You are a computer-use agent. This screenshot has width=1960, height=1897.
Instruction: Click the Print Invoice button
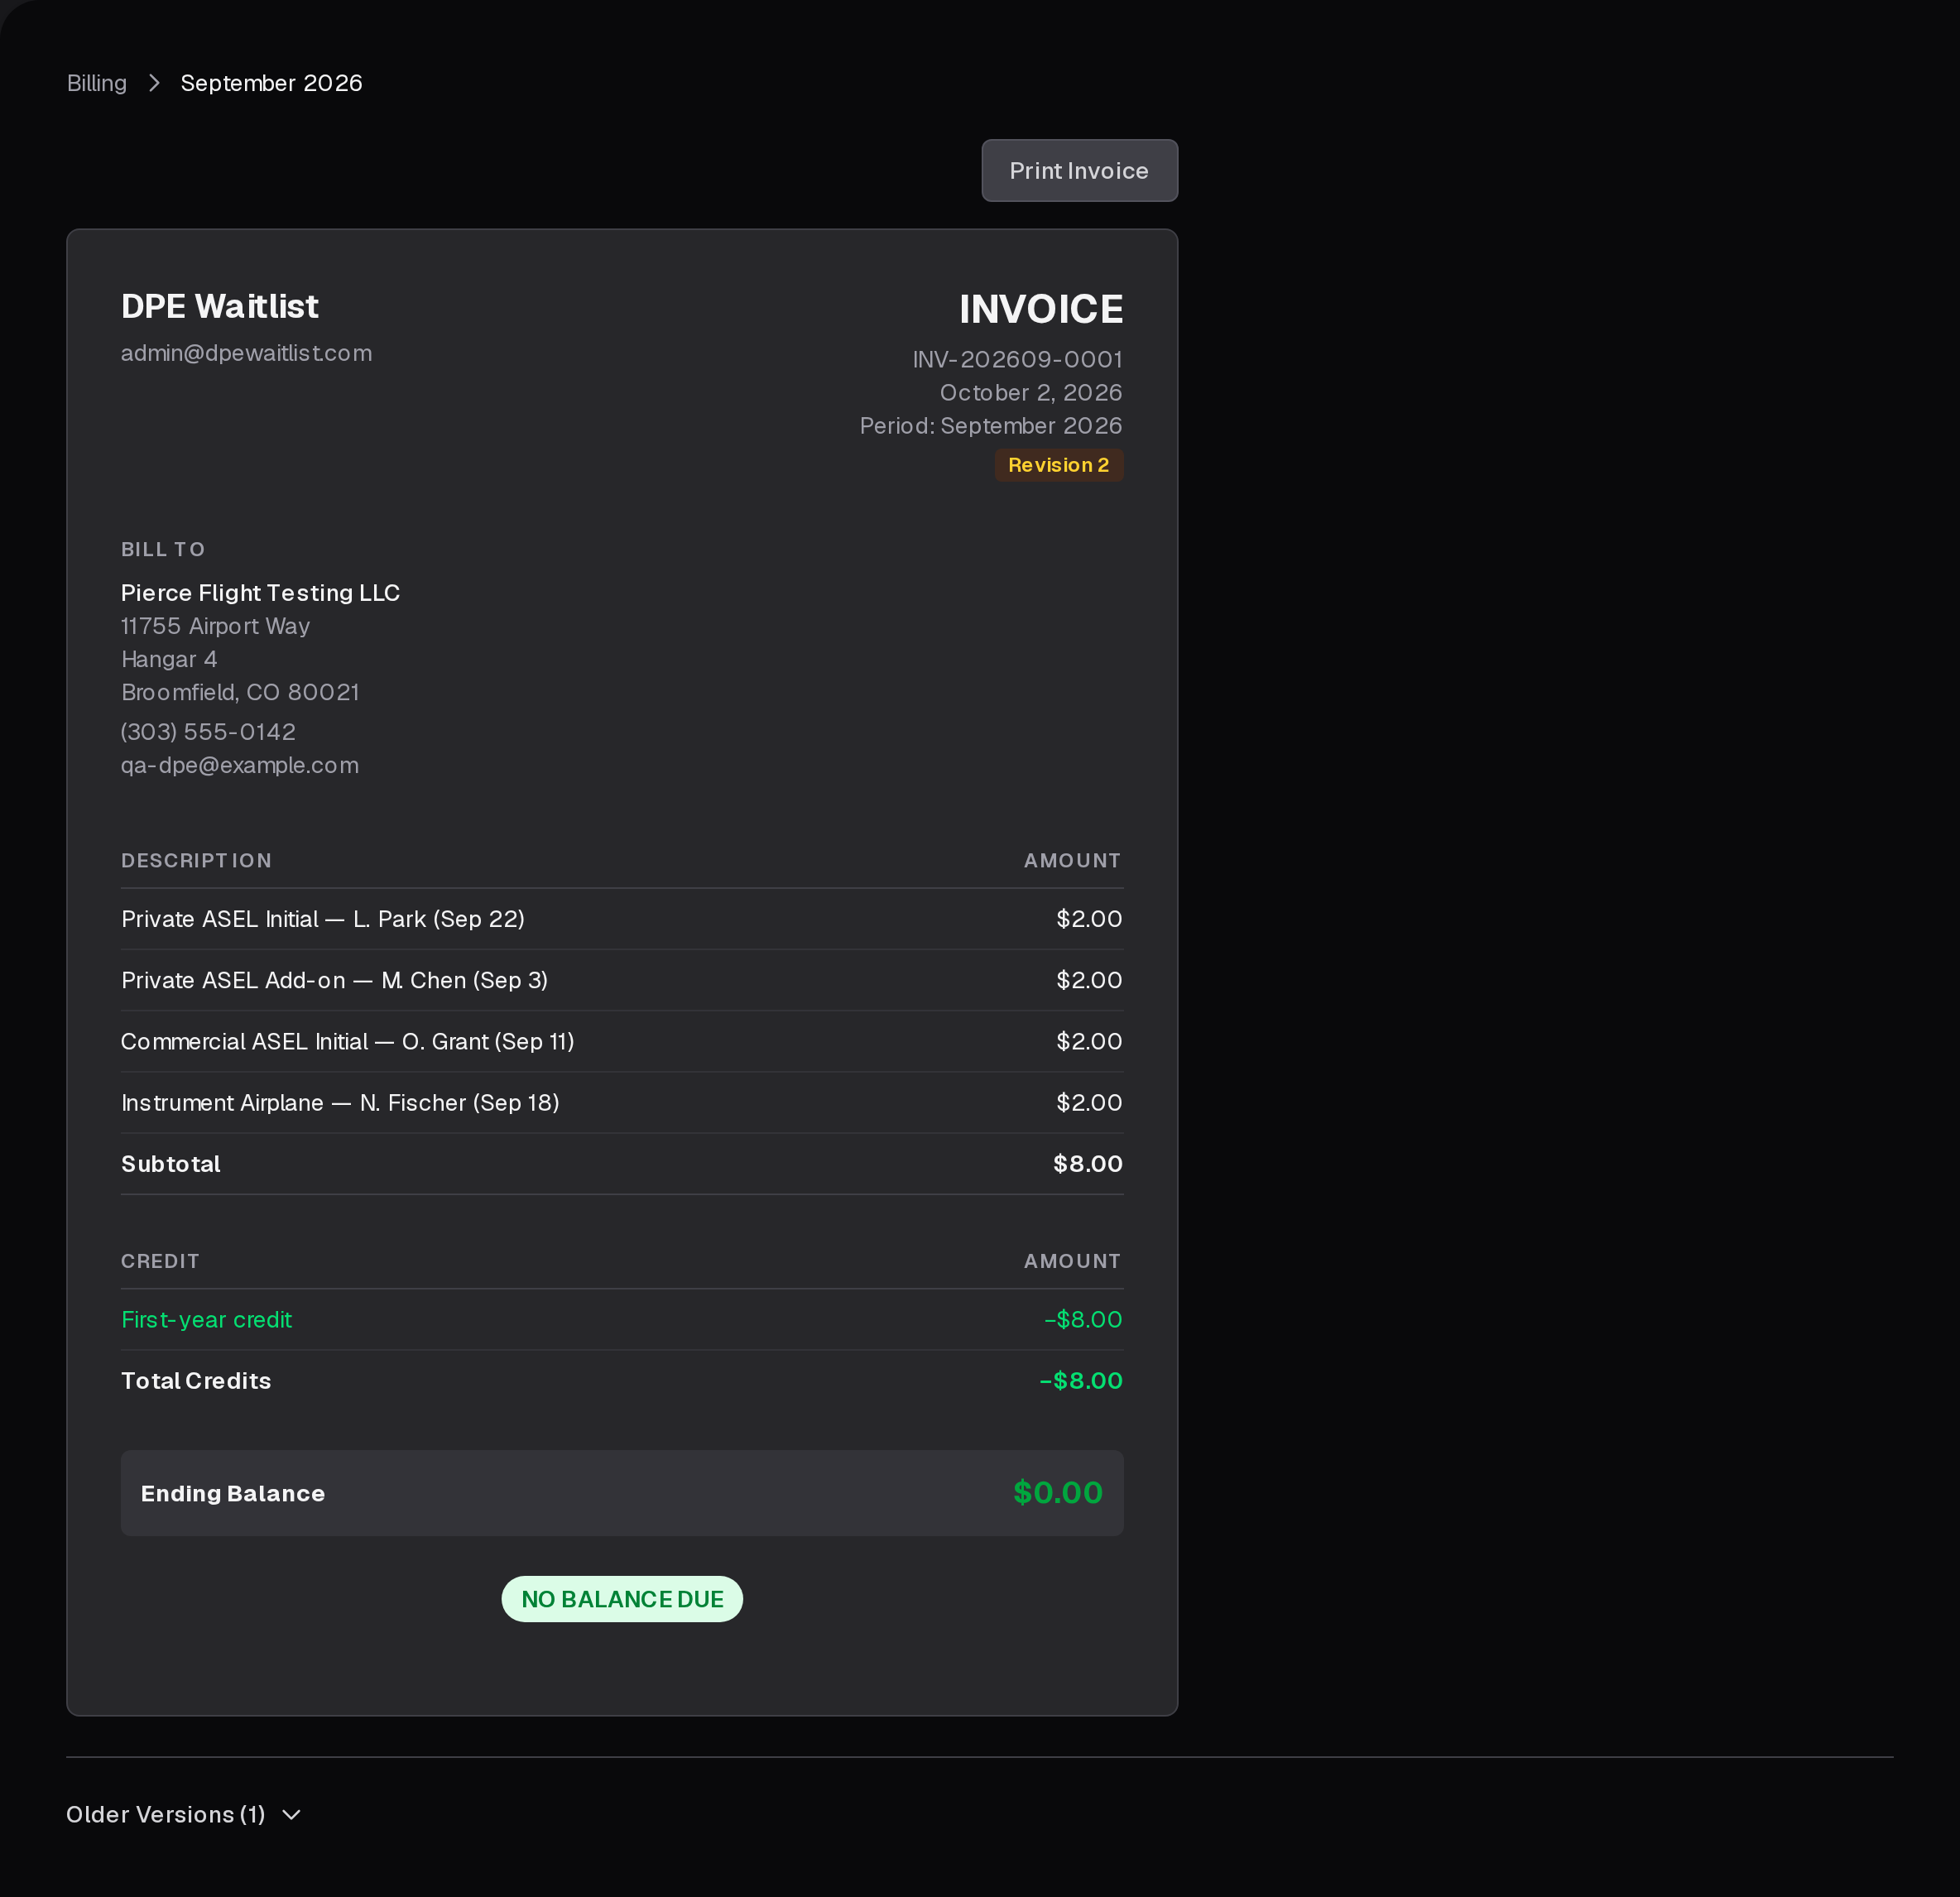(1079, 171)
